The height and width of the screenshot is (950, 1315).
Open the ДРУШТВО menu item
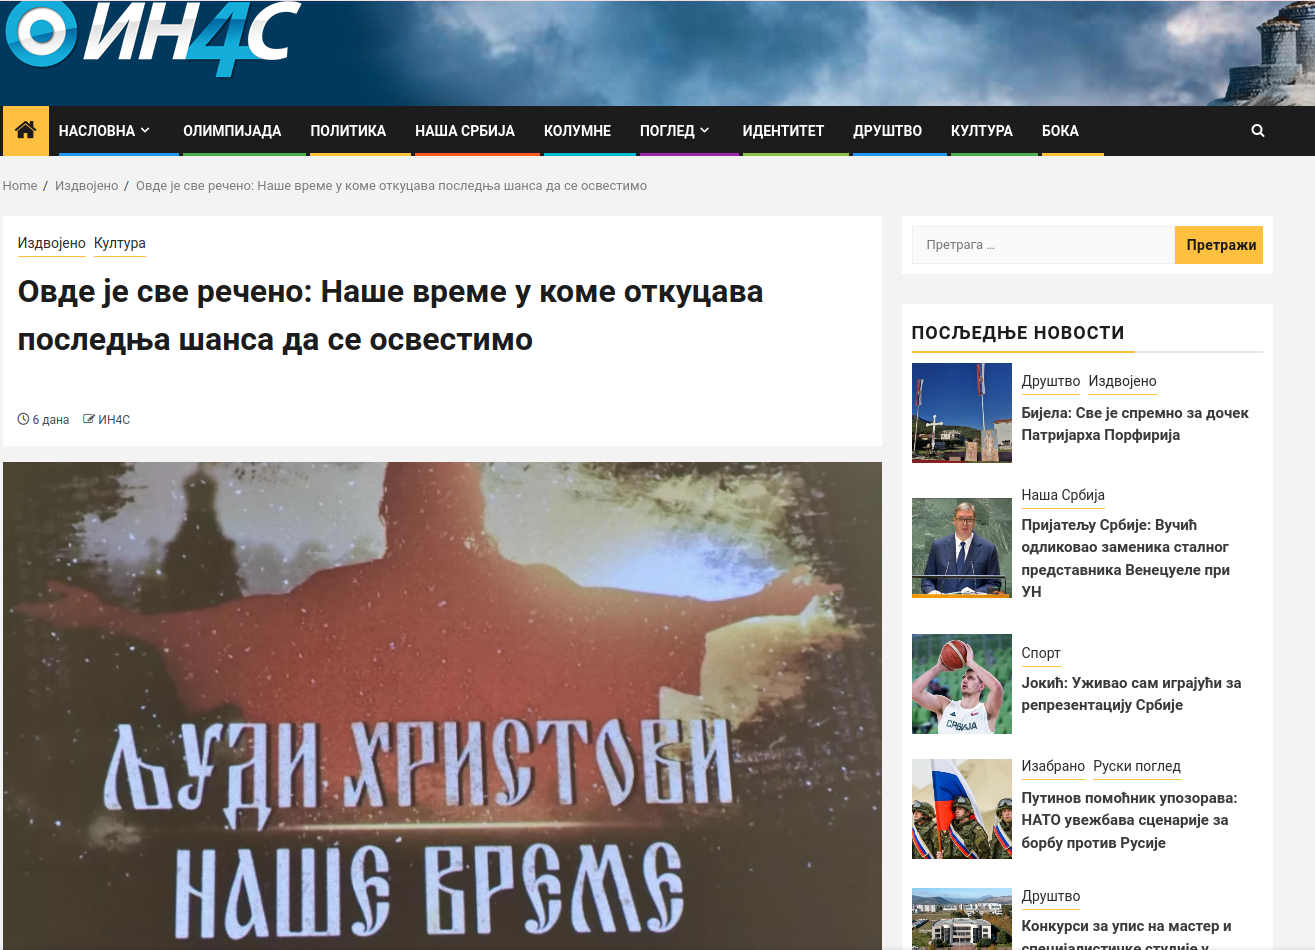pos(887,131)
